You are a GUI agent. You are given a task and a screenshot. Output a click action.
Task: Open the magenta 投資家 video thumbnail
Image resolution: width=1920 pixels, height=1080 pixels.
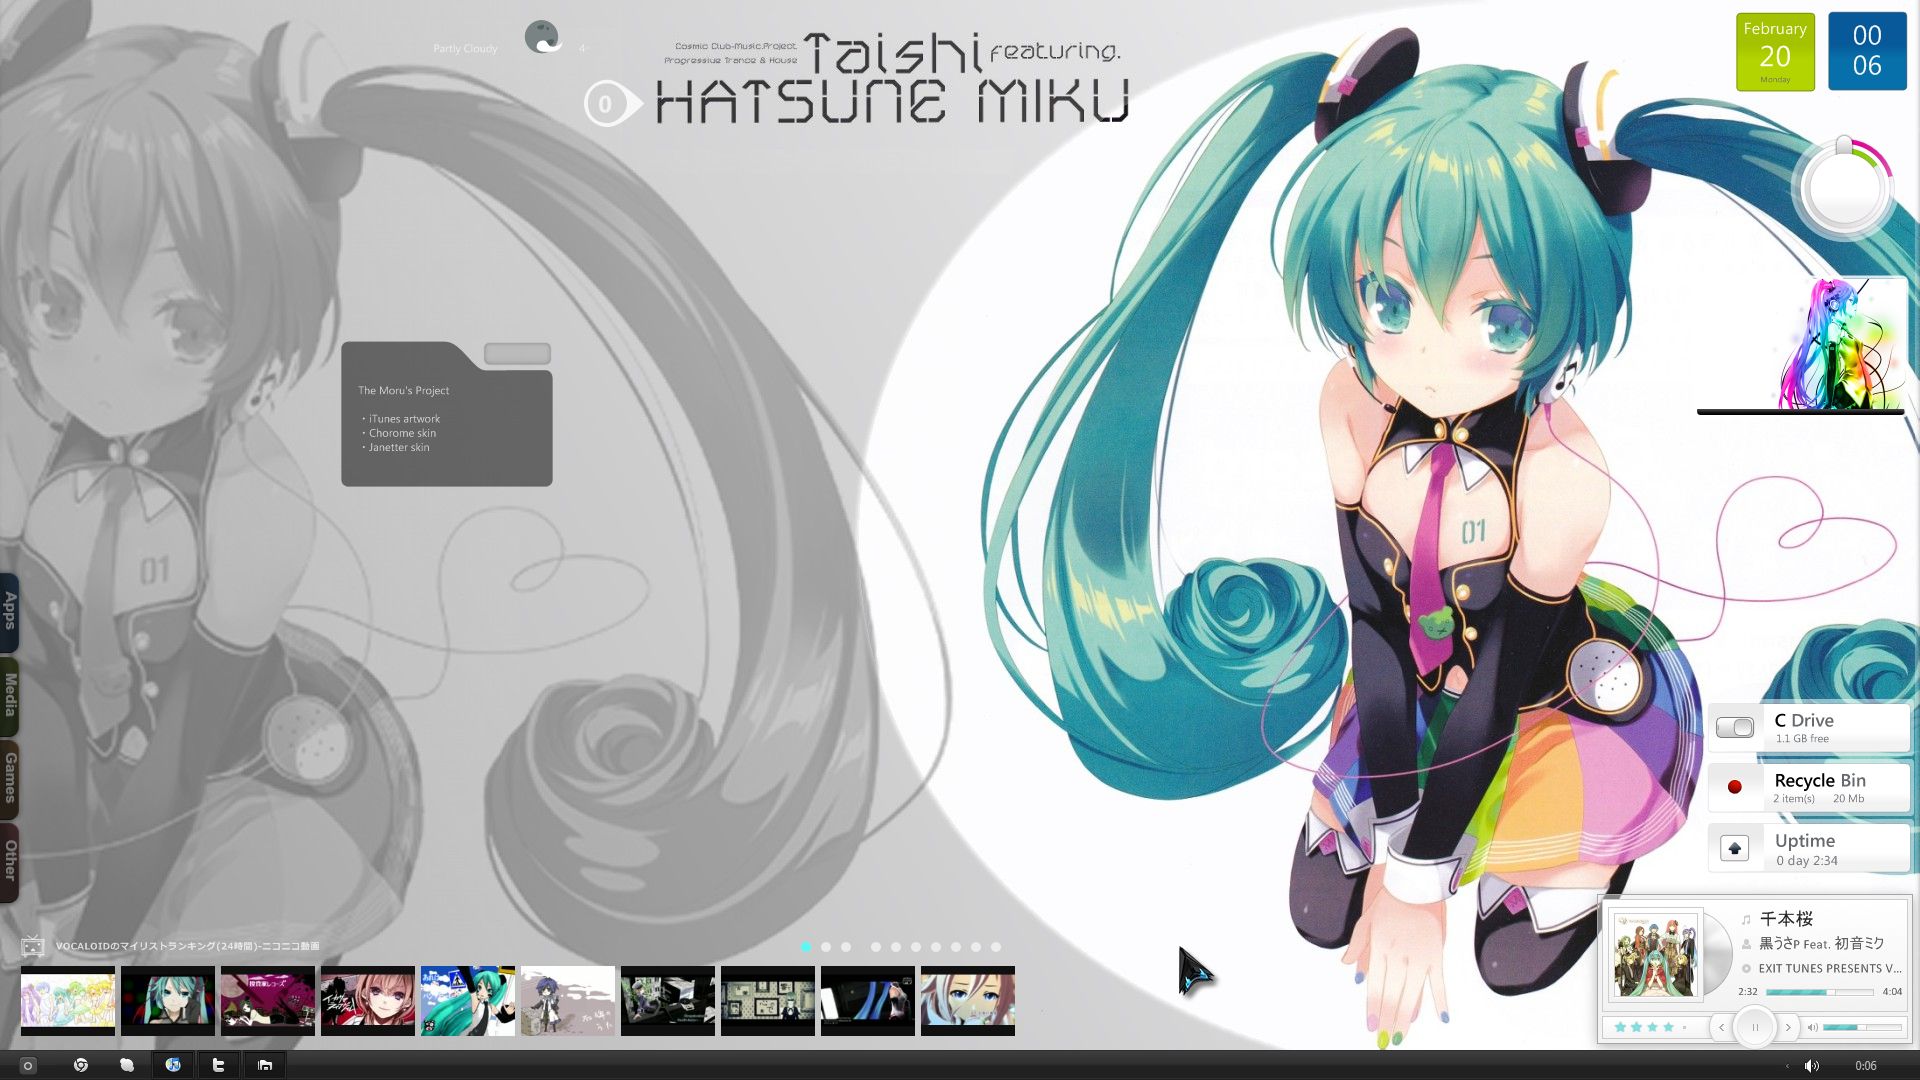268,1000
